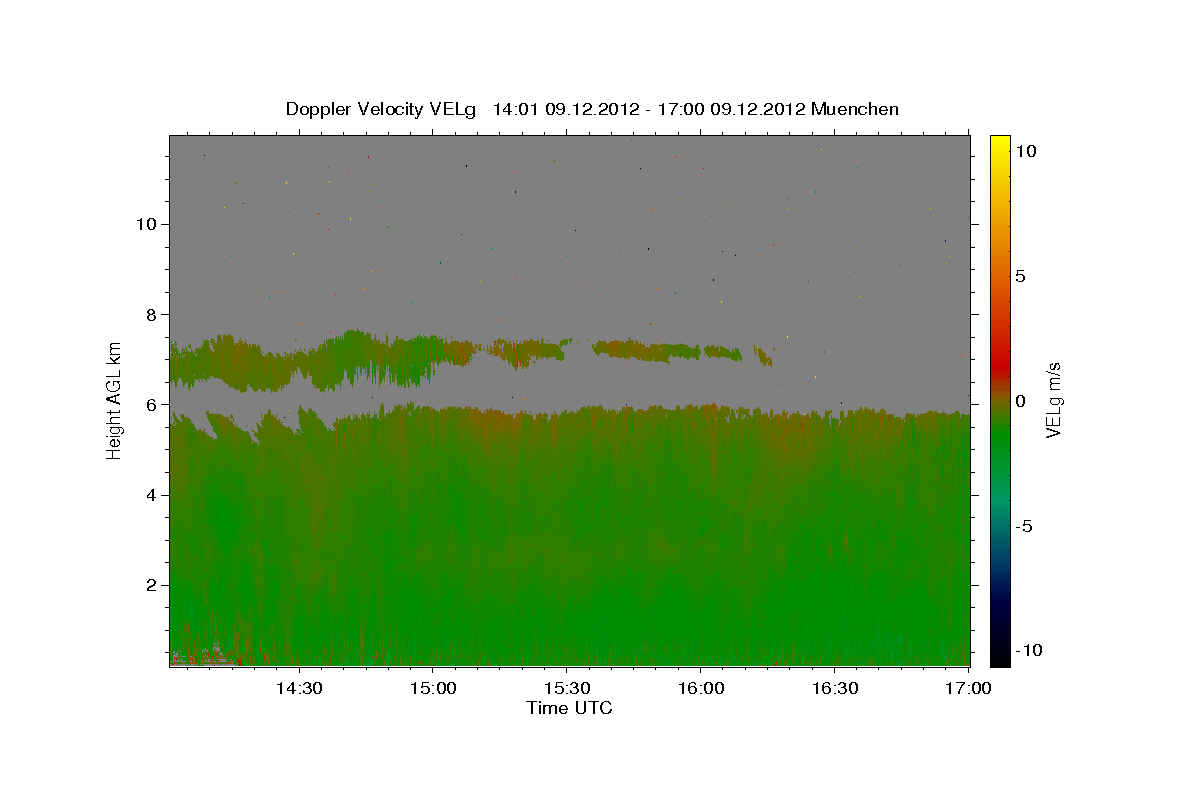This screenshot has width=1200, height=800.
Task: Click the colorbar tick label 0
Action: [x=1020, y=401]
